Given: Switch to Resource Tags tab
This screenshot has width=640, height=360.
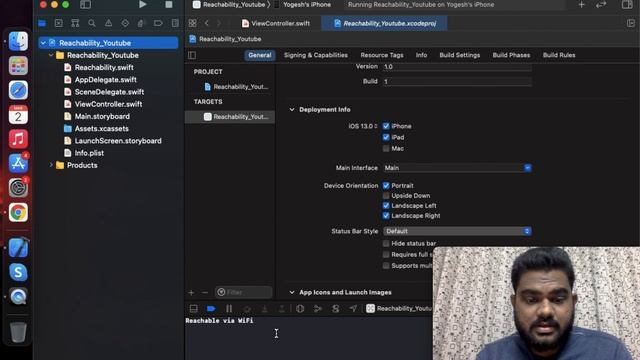Looking at the screenshot, I should click(x=382, y=55).
